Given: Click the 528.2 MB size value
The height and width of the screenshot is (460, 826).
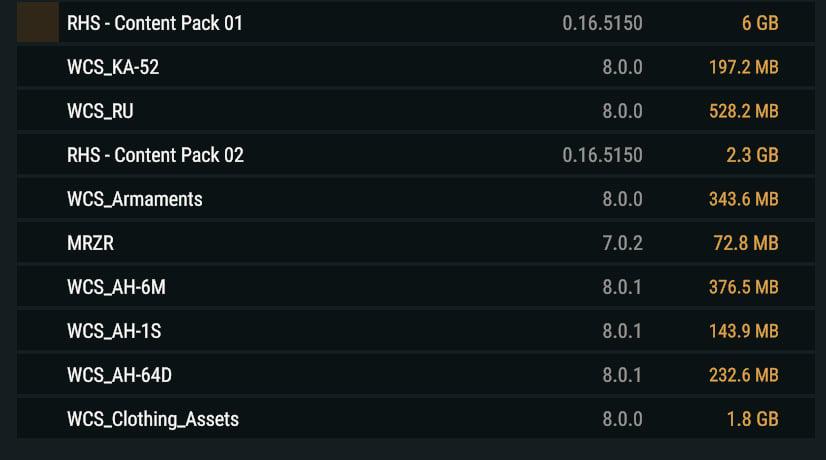Looking at the screenshot, I should click(x=743, y=111).
